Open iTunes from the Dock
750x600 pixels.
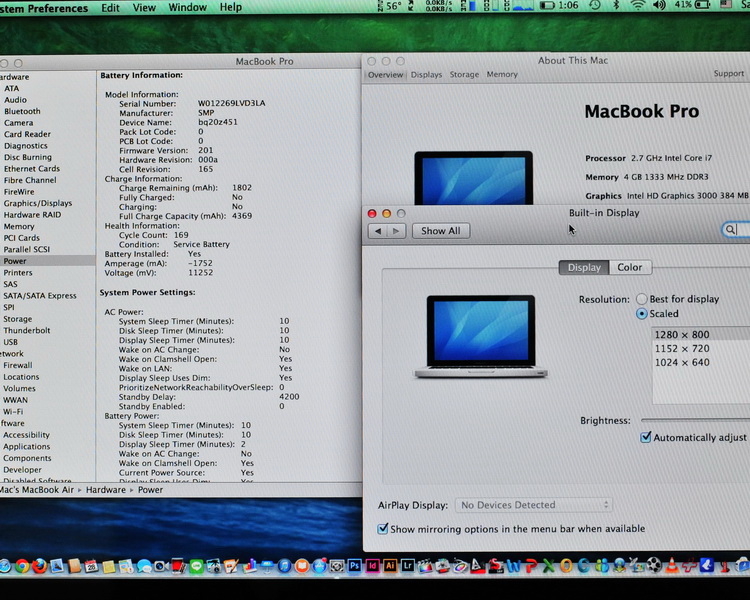point(284,567)
